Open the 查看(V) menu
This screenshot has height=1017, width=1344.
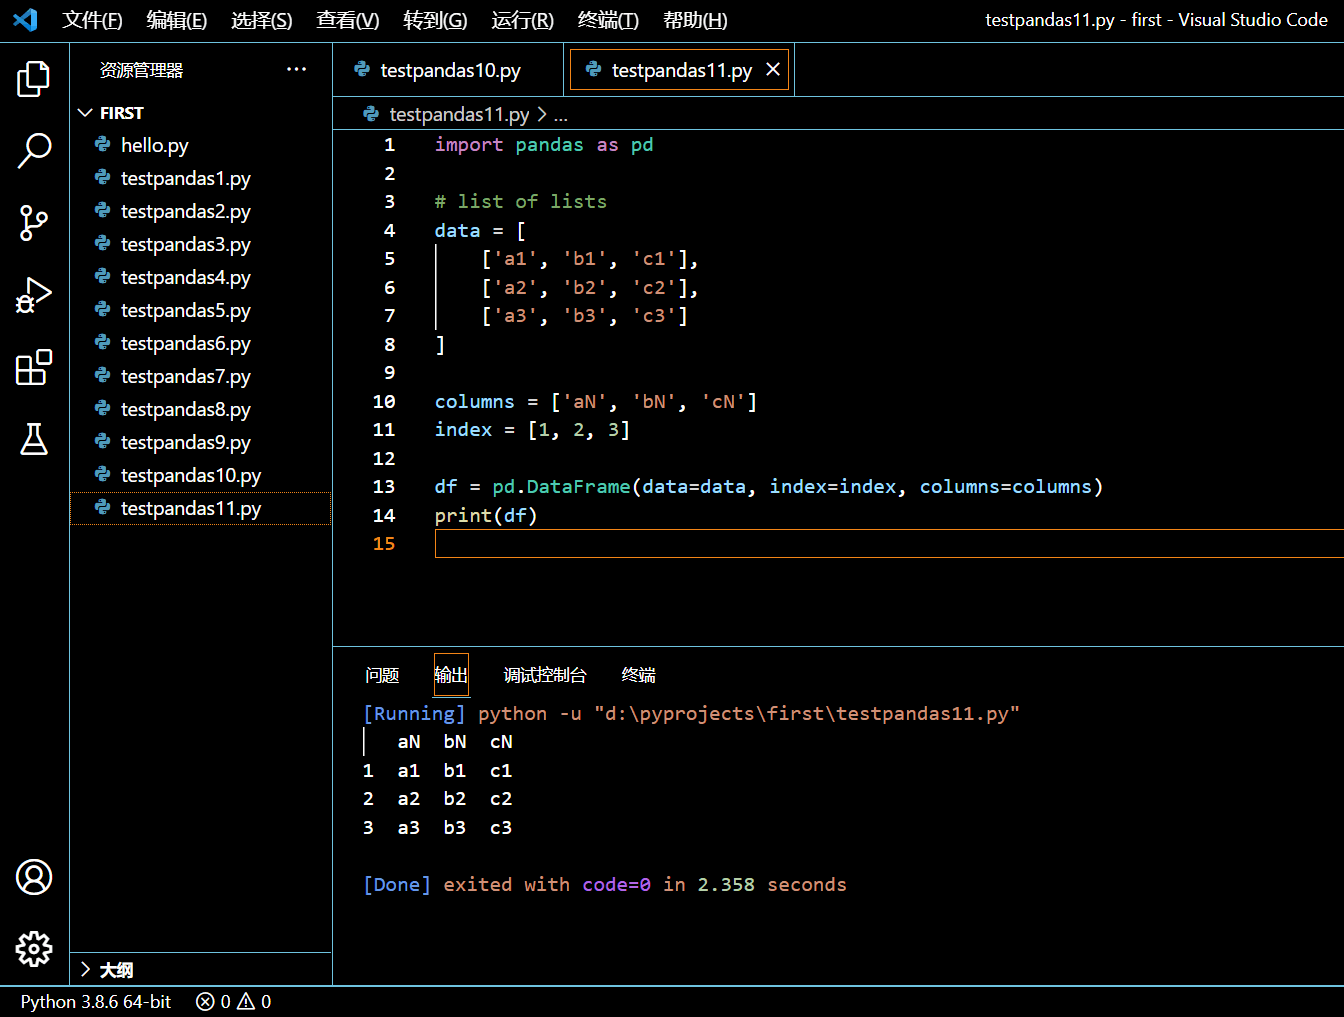tap(347, 20)
